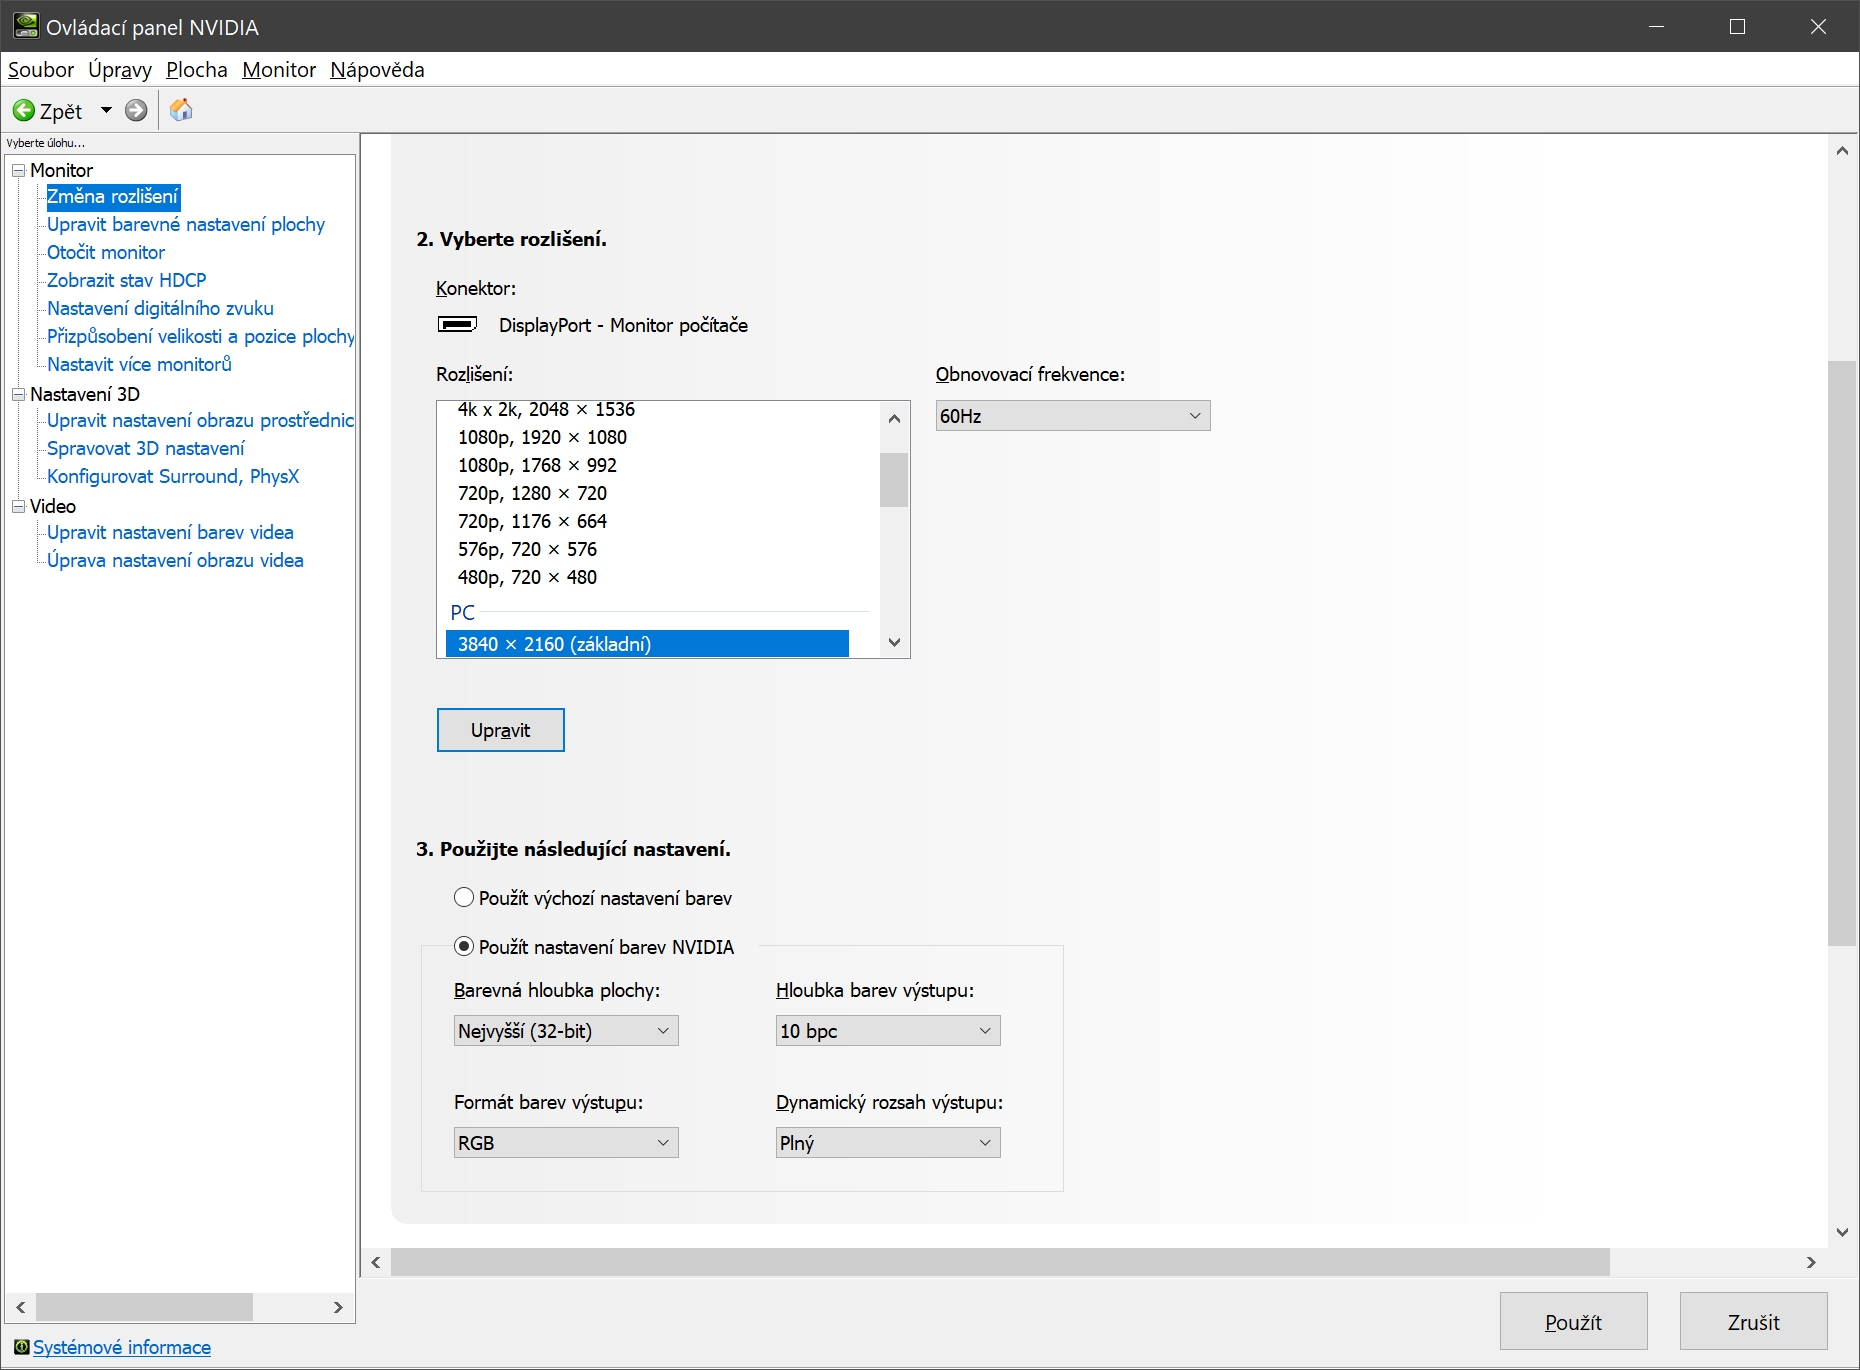This screenshot has height=1370, width=1860.
Task: Click main pane vertical scroll down arrow
Action: (1842, 1232)
